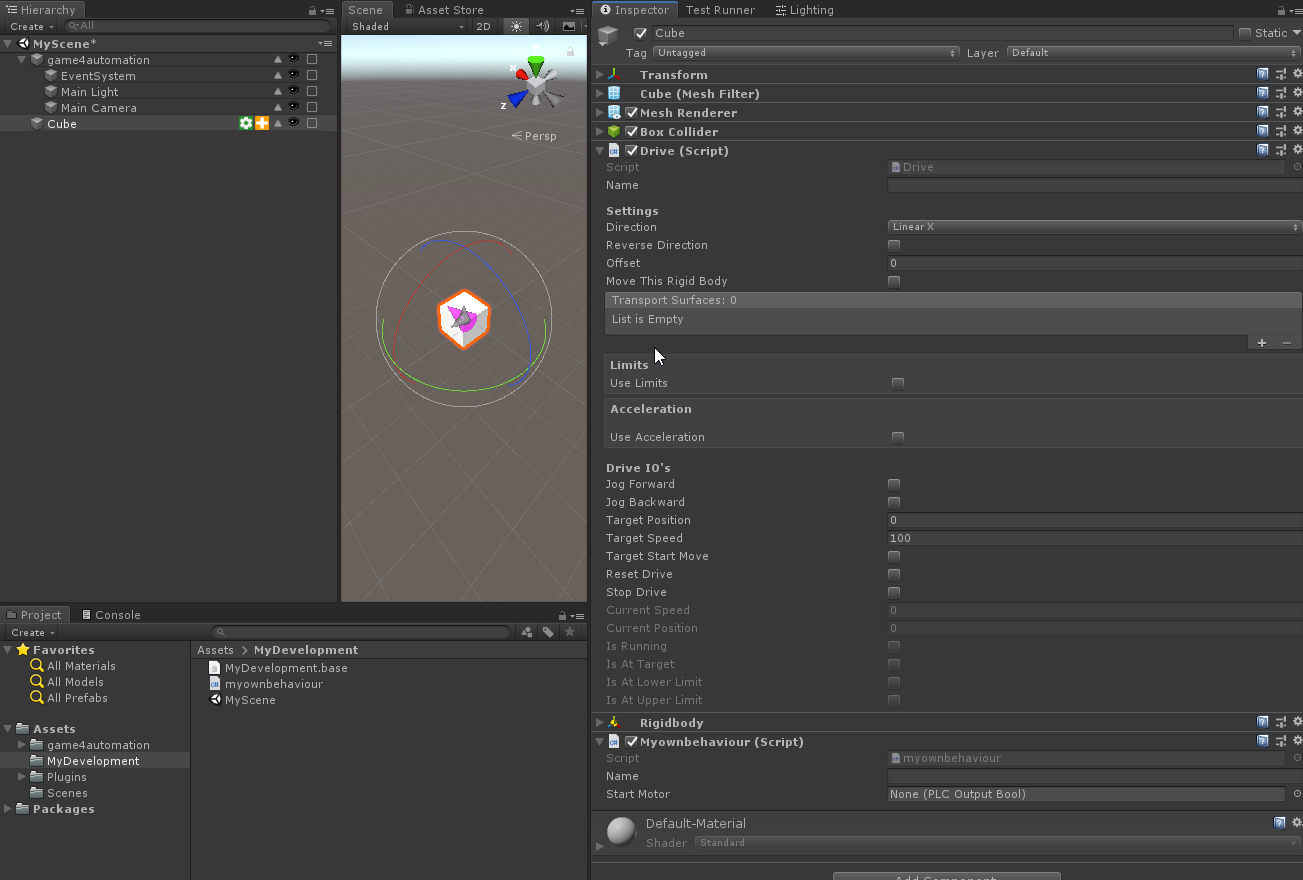Click the green gear icon on Cube
1303x880 pixels.
coord(246,123)
